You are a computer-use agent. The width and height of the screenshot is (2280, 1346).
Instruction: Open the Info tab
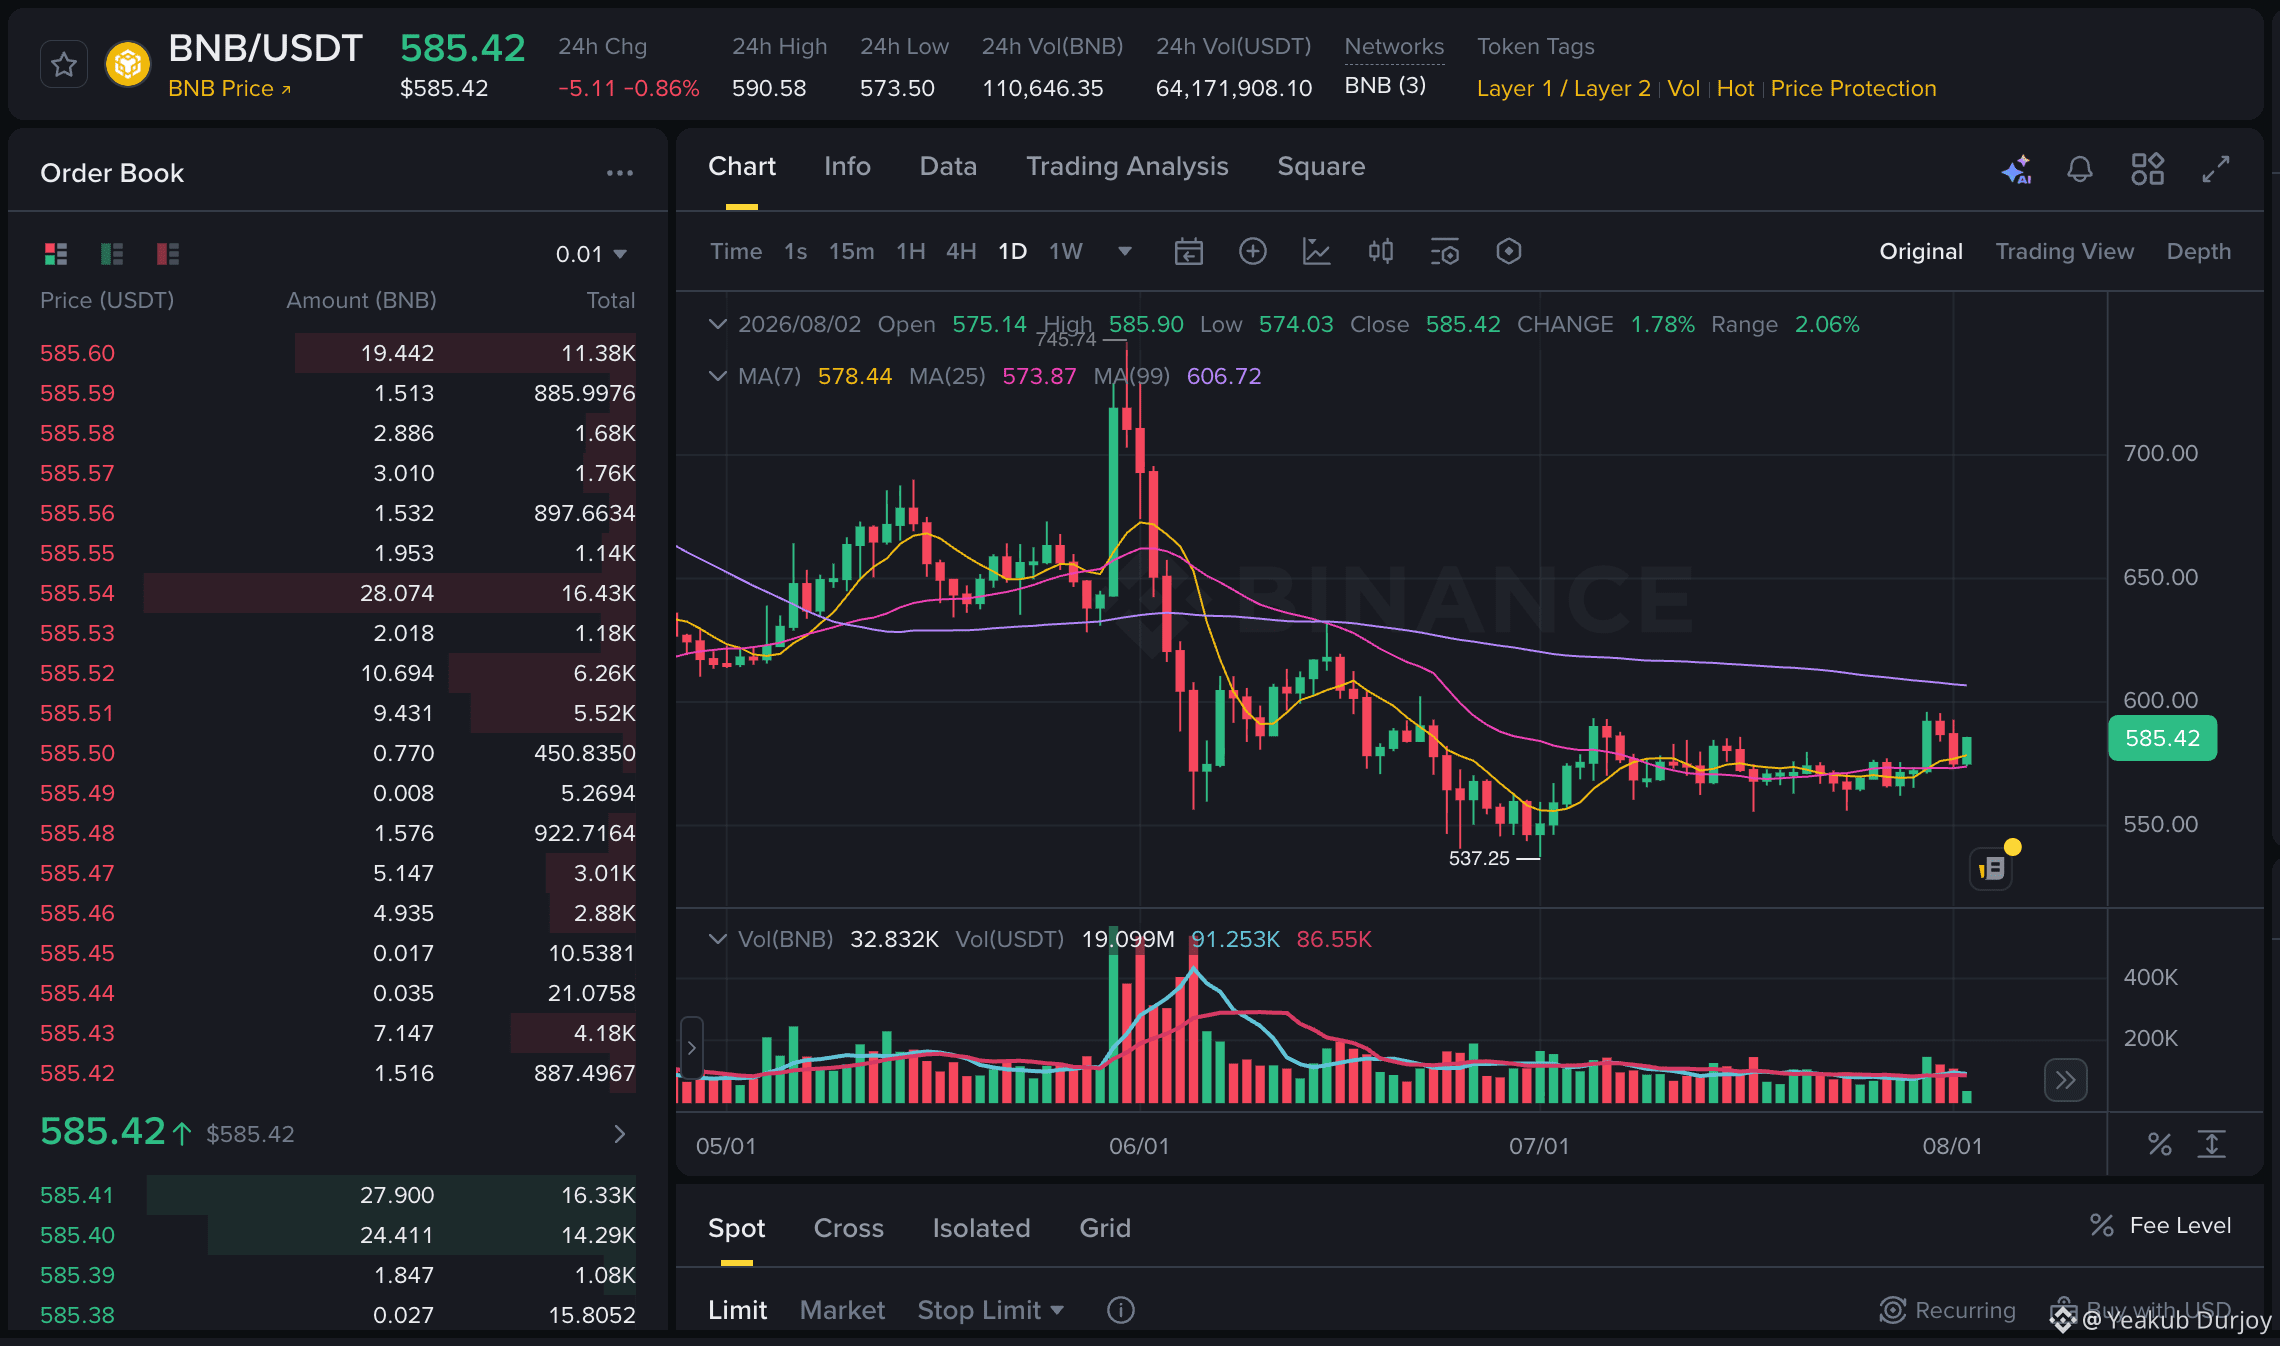(847, 167)
